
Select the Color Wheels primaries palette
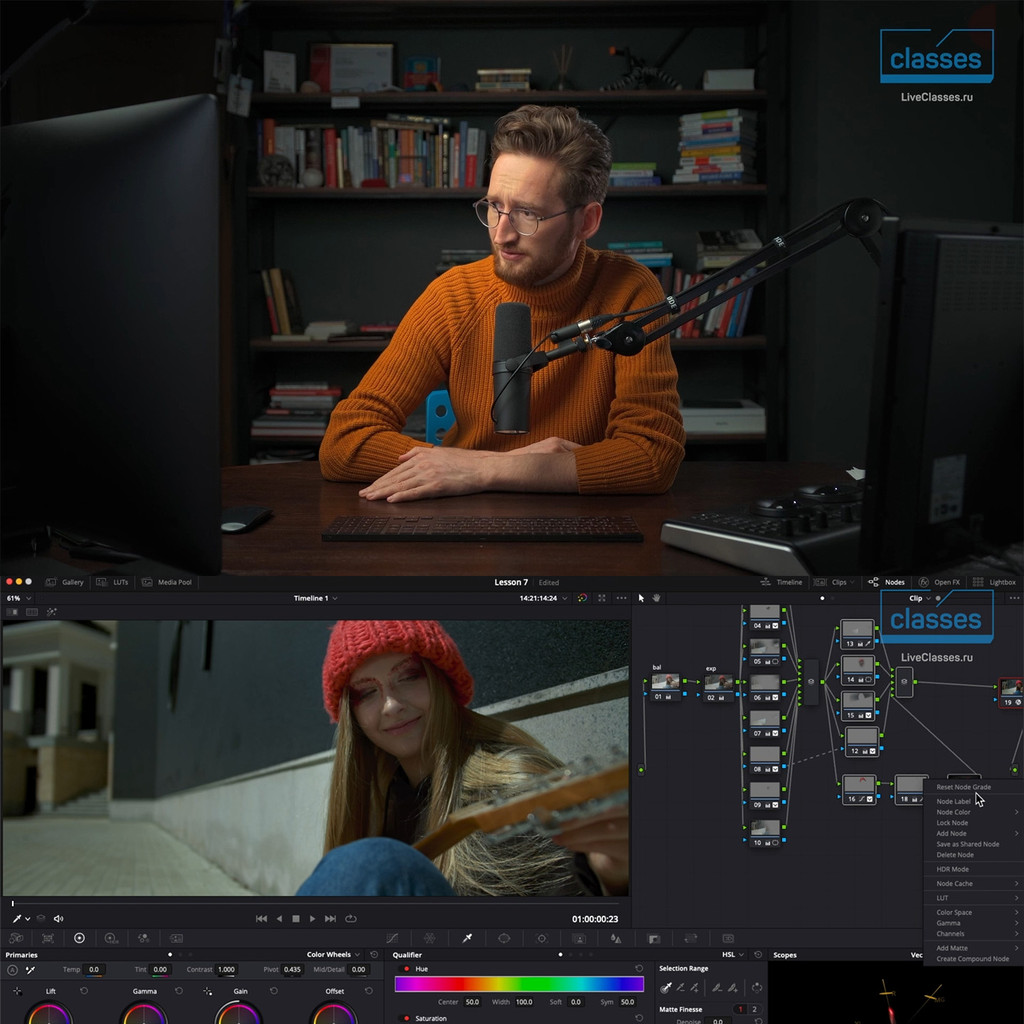pyautogui.click(x=79, y=938)
